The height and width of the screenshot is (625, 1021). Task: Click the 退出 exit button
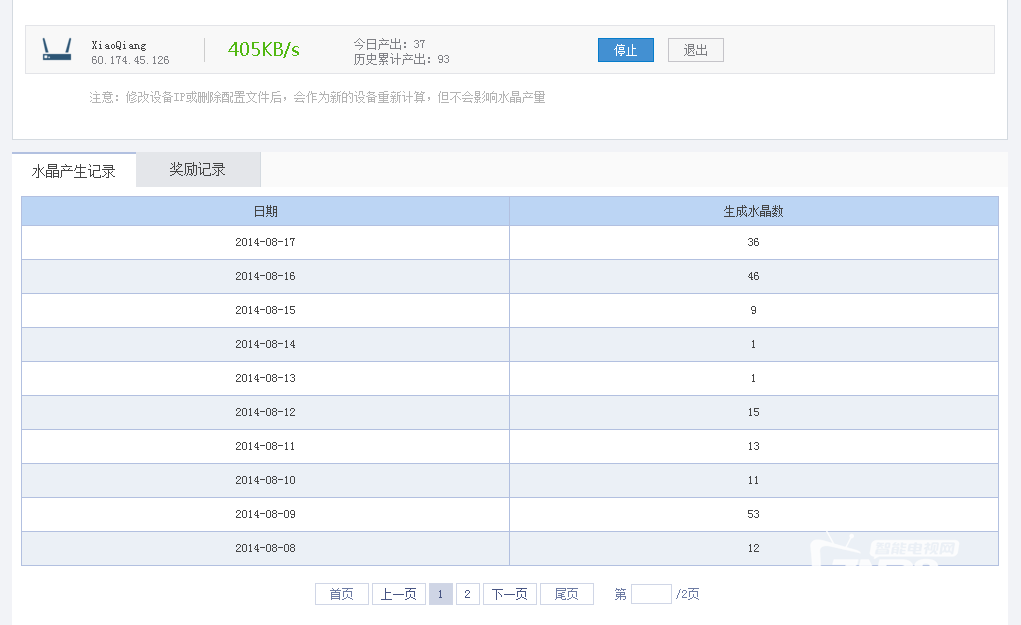point(695,50)
